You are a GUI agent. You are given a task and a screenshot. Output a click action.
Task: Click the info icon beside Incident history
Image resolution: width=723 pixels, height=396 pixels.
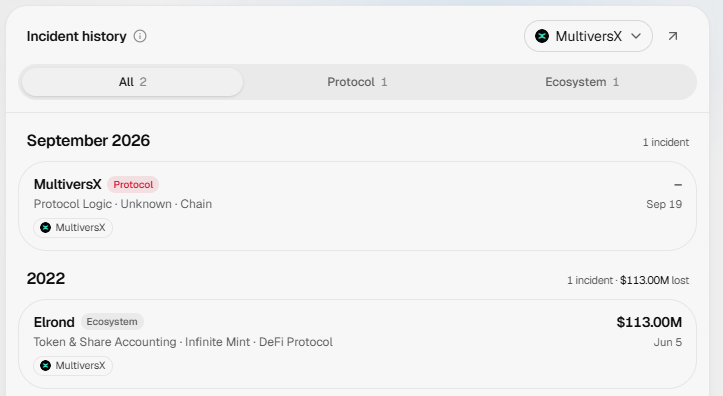coord(140,36)
